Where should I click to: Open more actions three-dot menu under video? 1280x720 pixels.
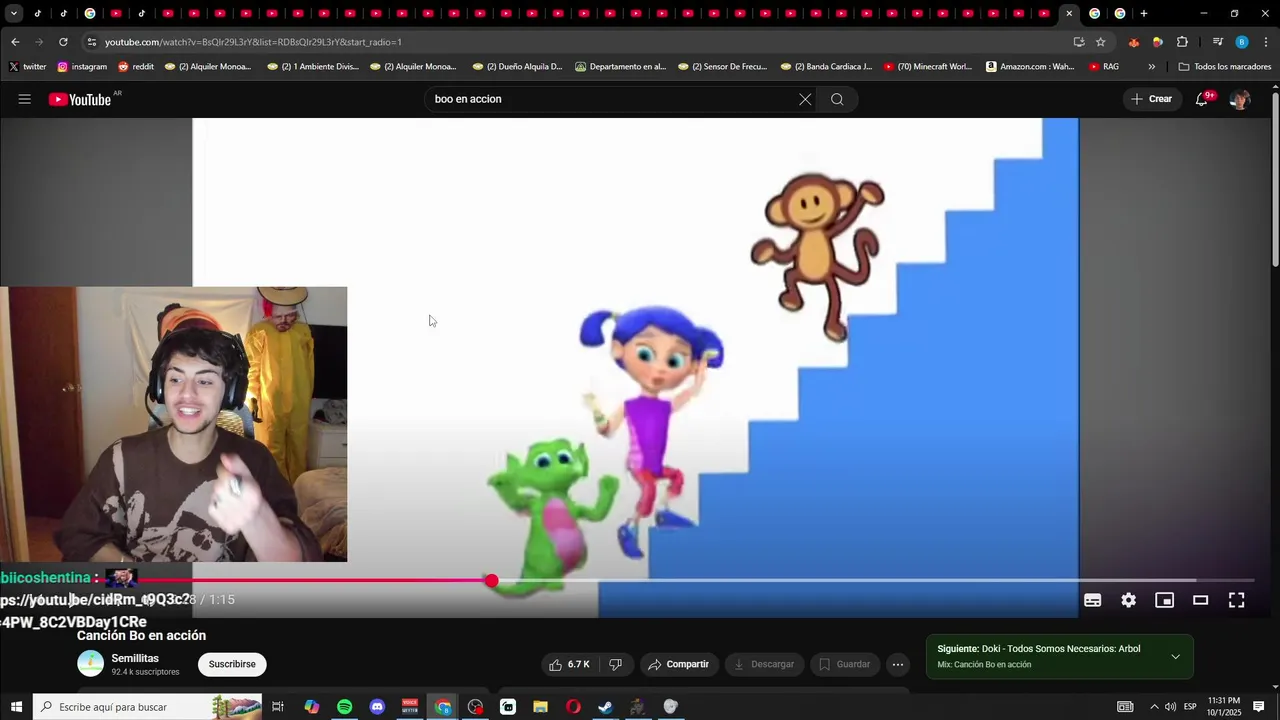898,664
